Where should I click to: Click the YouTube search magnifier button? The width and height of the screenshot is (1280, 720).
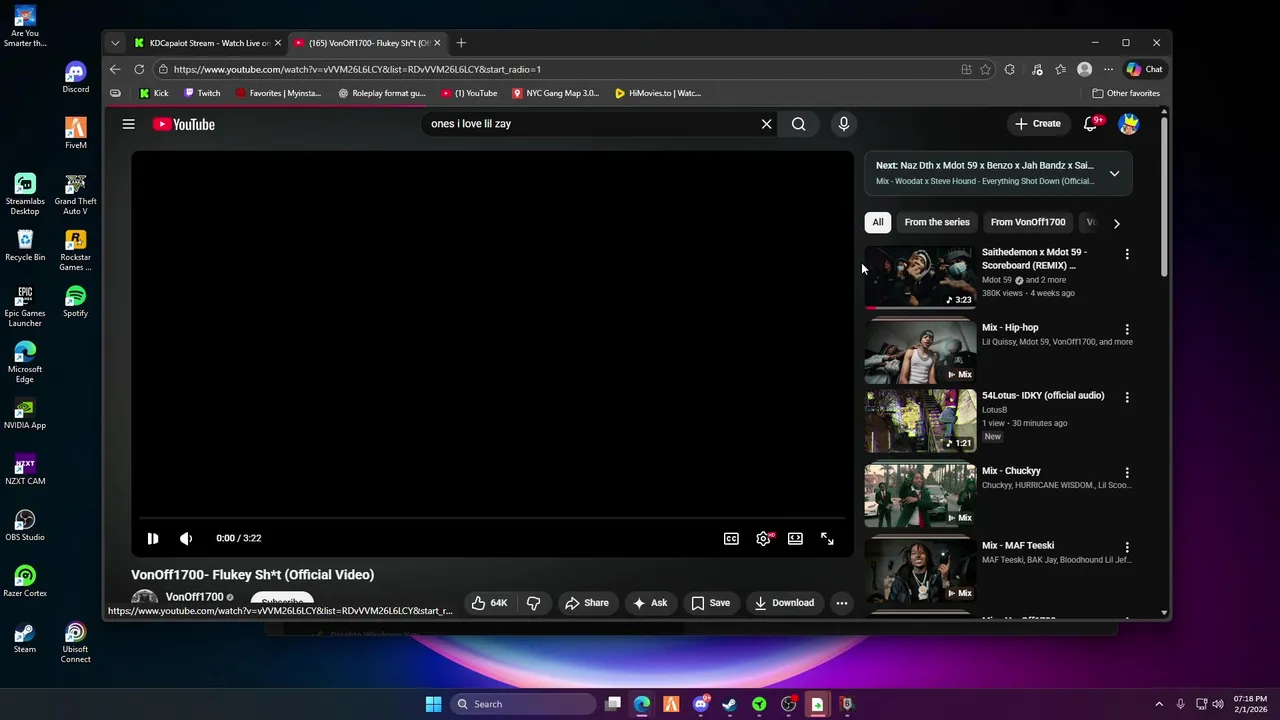tap(798, 124)
